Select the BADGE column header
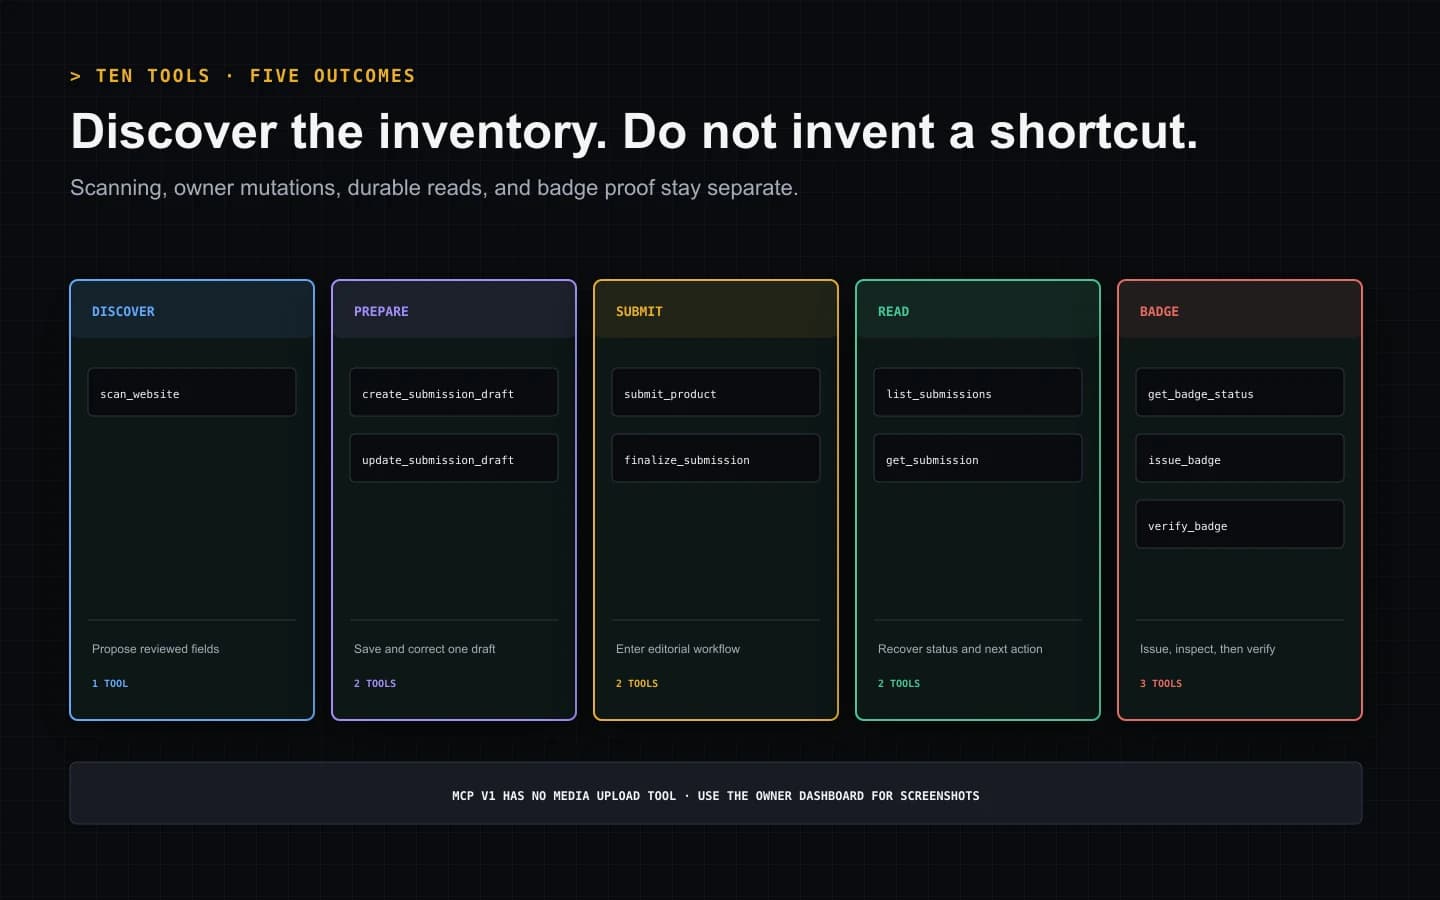 pyautogui.click(x=1240, y=310)
